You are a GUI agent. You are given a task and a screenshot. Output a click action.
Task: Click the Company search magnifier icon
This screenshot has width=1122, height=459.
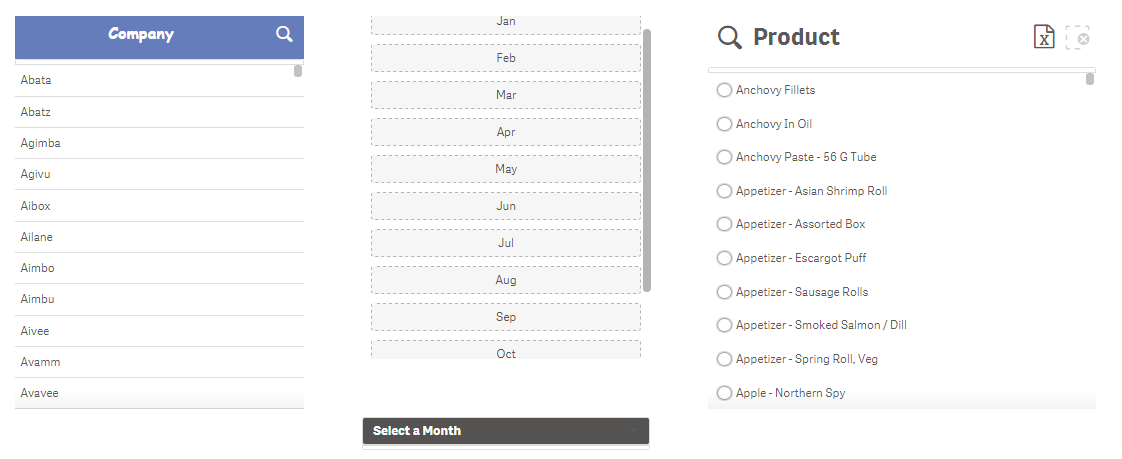tap(284, 34)
